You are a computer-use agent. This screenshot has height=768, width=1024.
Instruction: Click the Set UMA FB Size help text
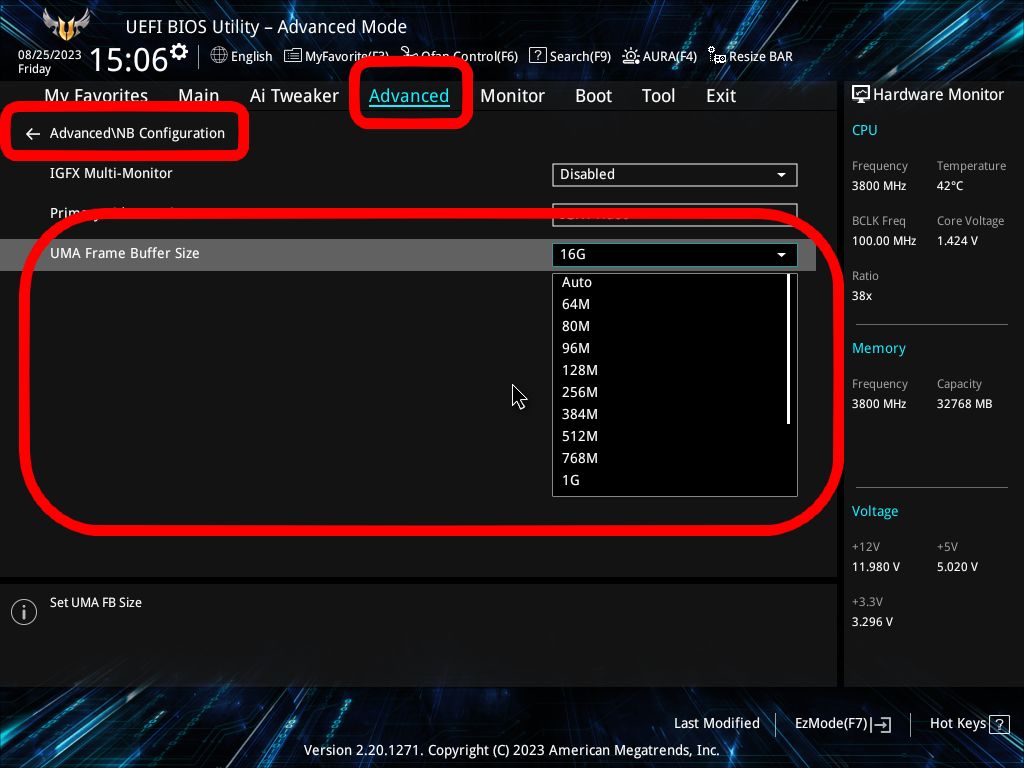pos(96,603)
